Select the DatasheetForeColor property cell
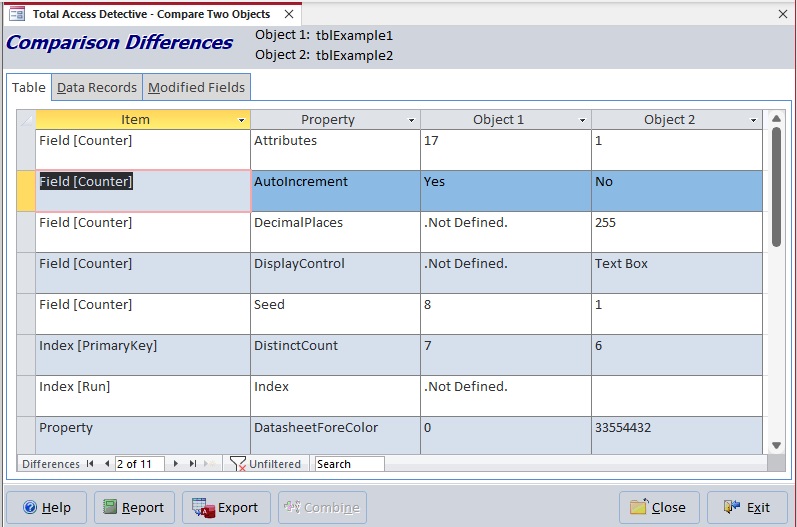 (335, 436)
